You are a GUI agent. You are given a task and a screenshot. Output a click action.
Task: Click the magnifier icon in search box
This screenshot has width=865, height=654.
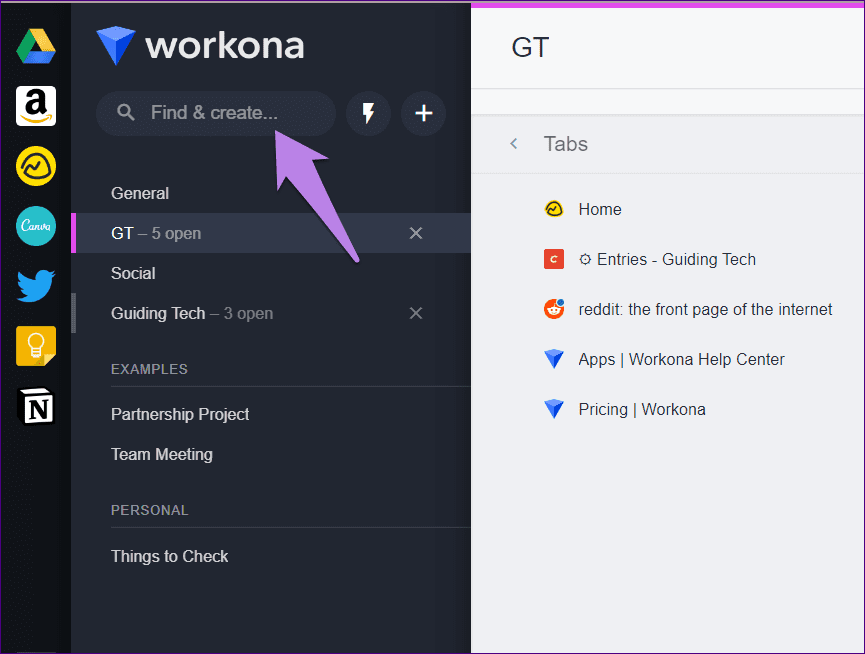126,112
